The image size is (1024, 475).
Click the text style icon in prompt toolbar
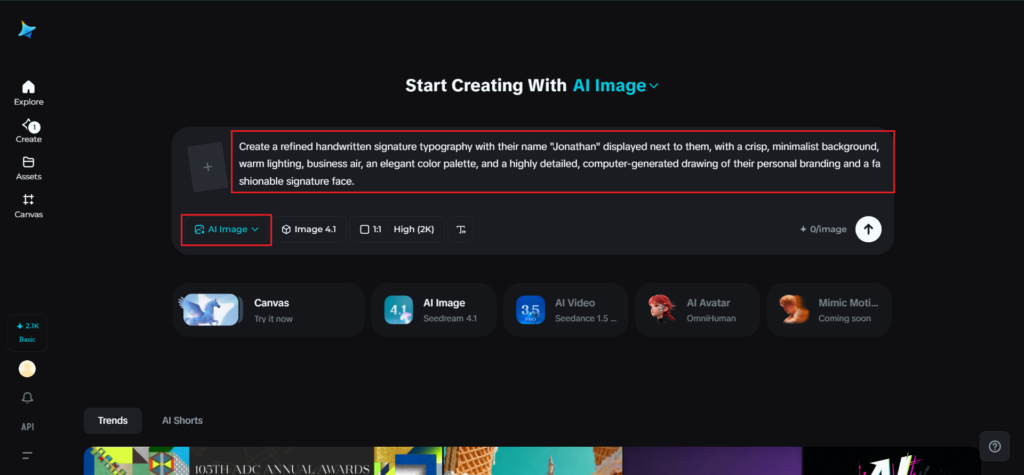(461, 229)
